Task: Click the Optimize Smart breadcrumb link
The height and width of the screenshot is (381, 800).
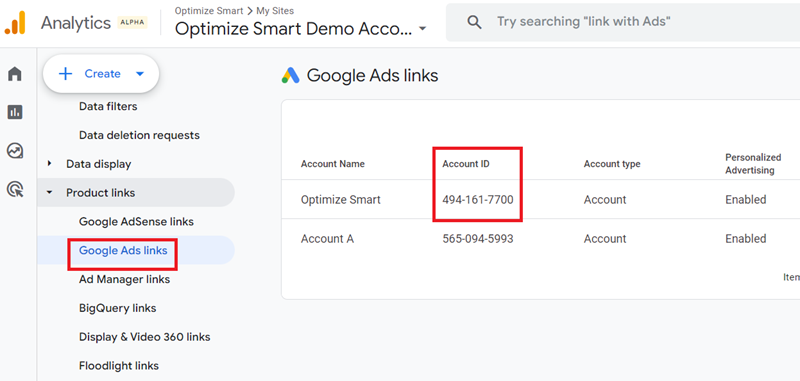Action: 209,11
